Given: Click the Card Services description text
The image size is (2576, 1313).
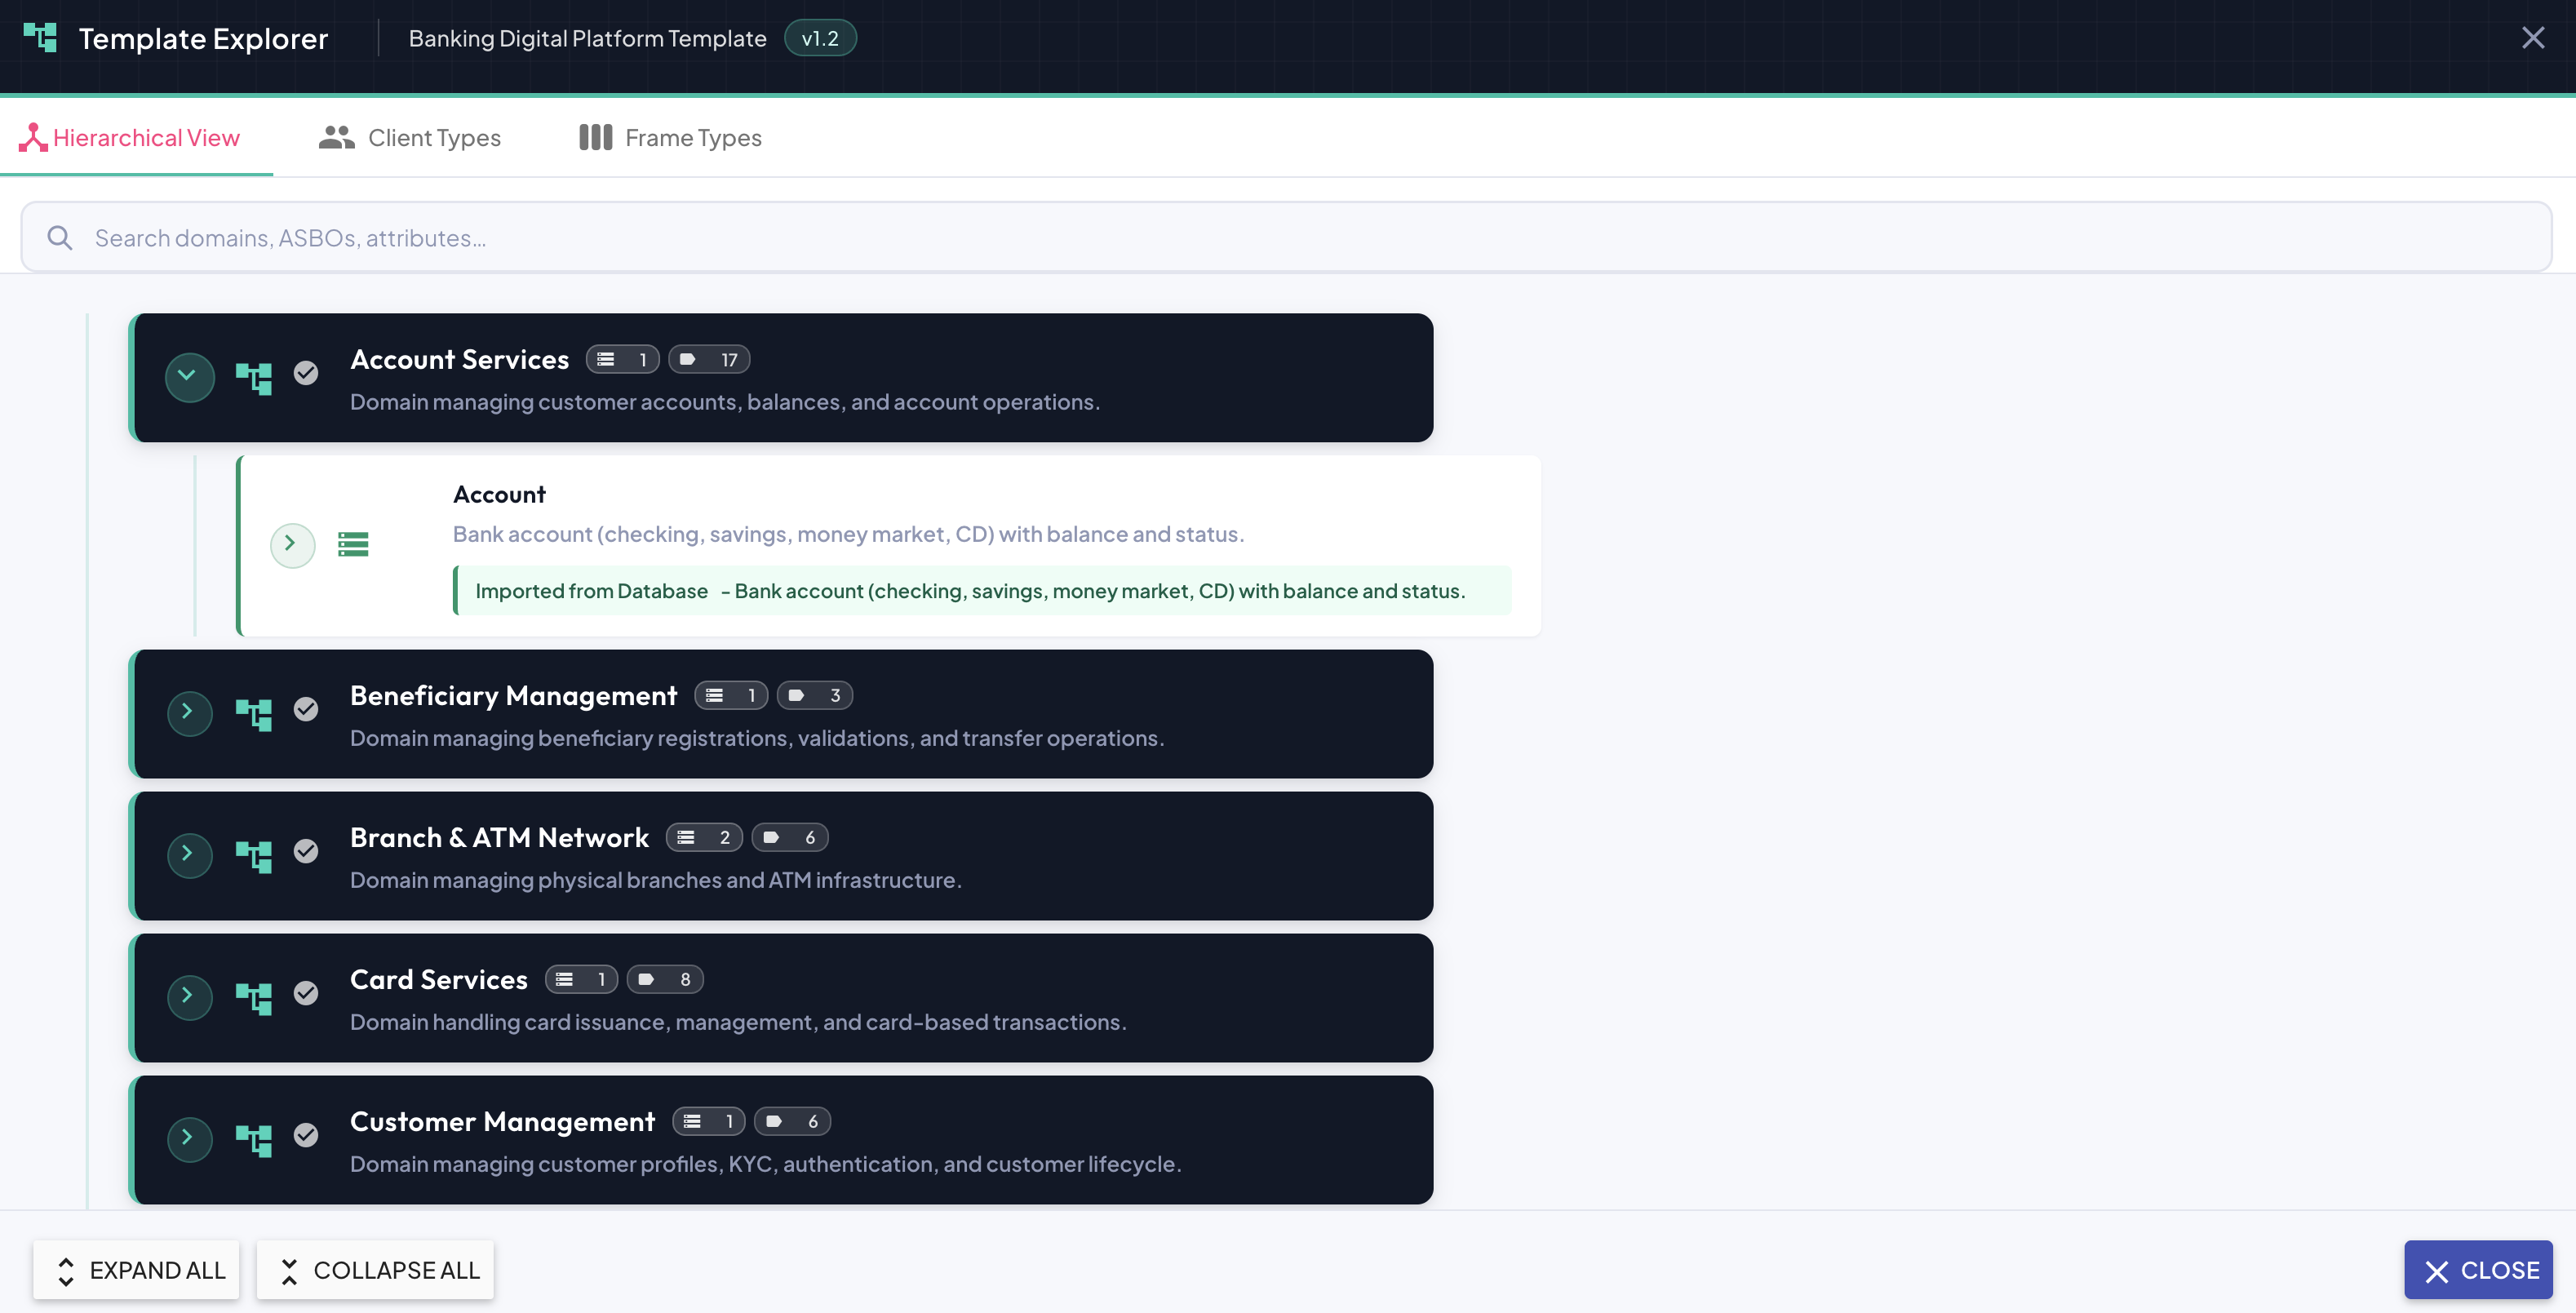Looking at the screenshot, I should point(738,1022).
